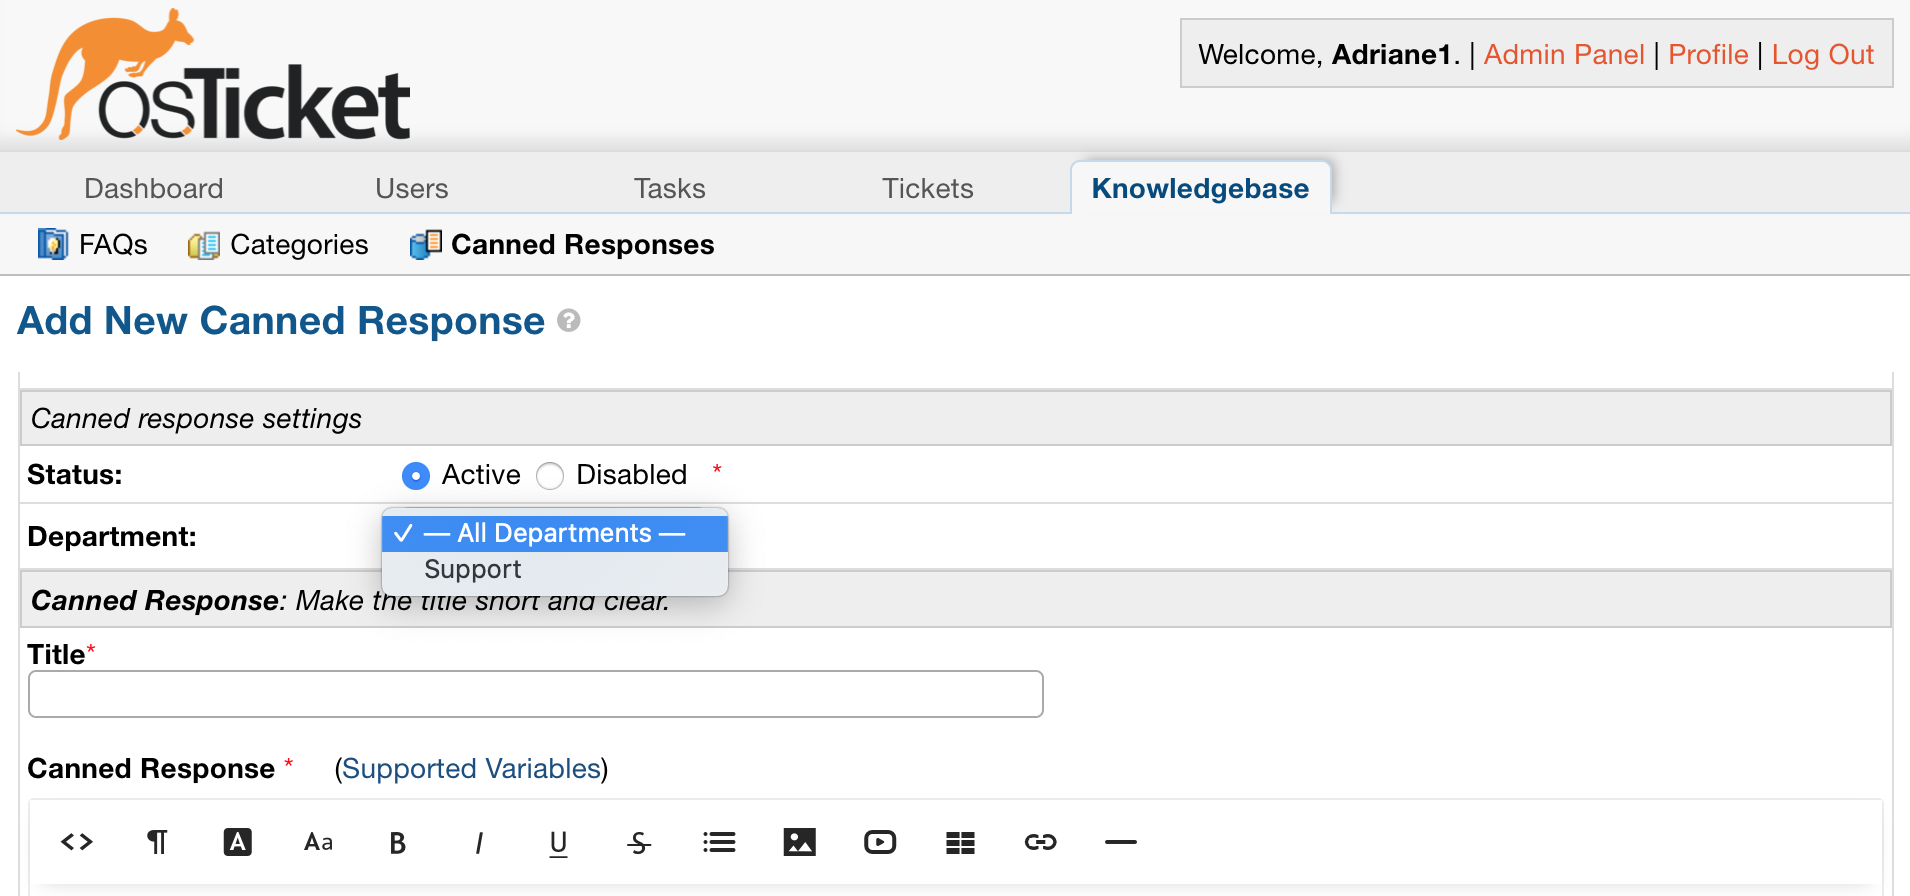Screen dimensions: 1910x896
Task: Insert an image into the response
Action: pyautogui.click(x=799, y=842)
